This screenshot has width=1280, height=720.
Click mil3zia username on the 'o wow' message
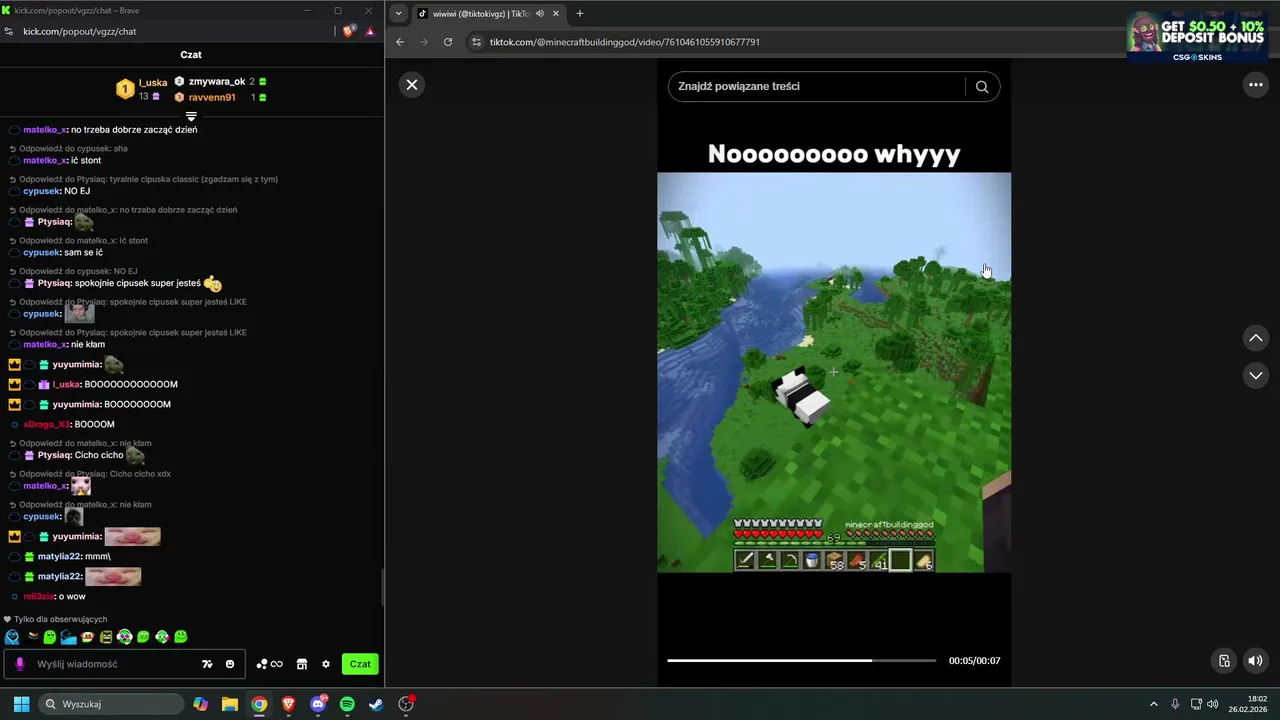pyautogui.click(x=39, y=596)
